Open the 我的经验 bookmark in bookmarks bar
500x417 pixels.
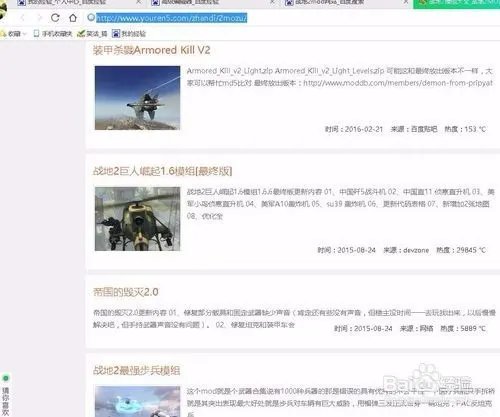(129, 34)
